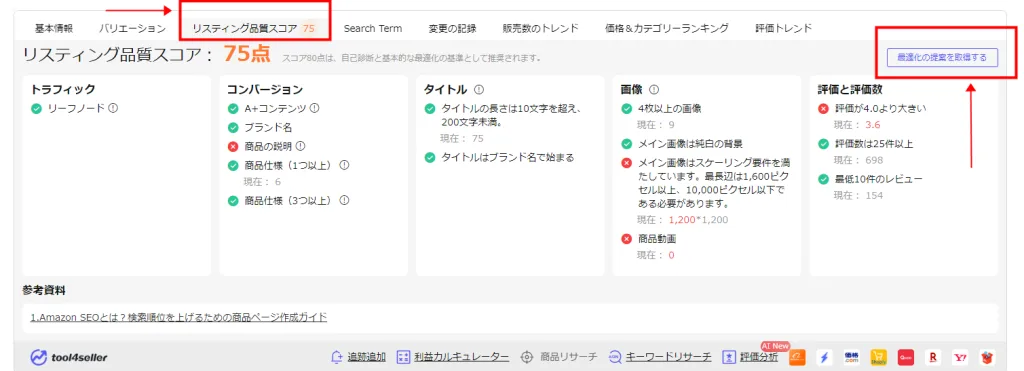Click the tool4seller logo

coord(69,357)
